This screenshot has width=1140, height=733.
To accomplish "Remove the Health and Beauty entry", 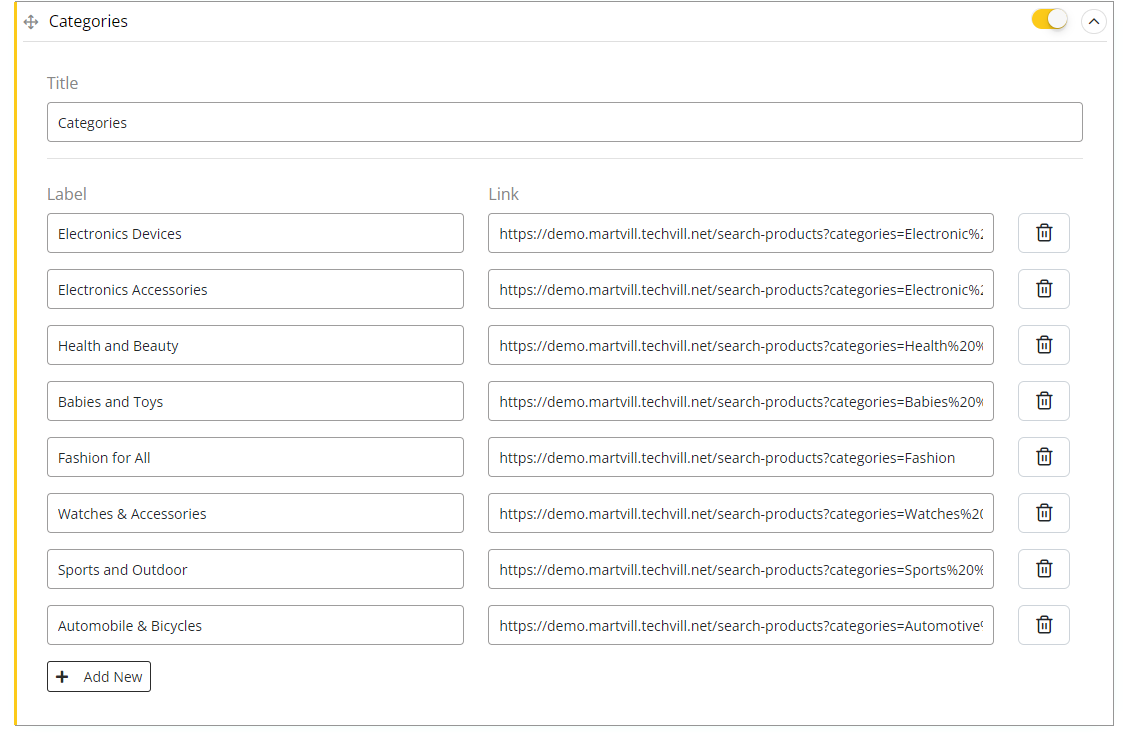I will point(1043,345).
